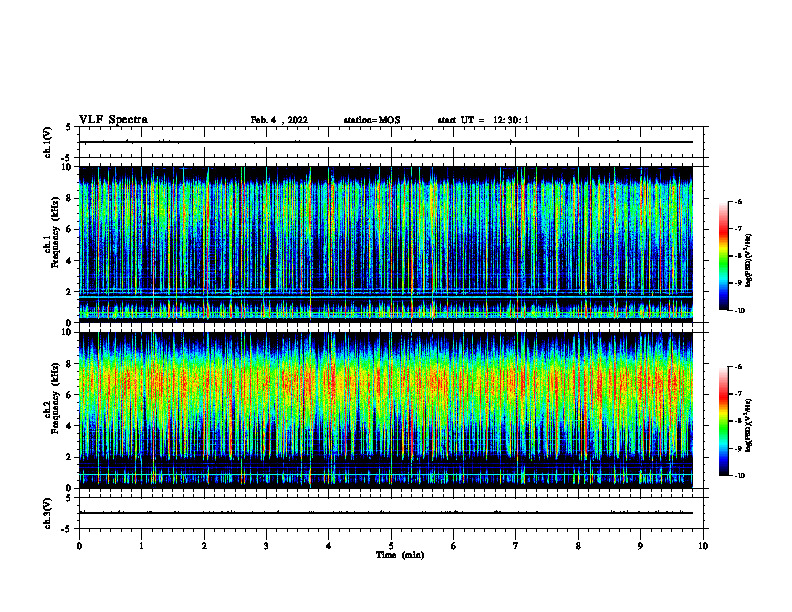Click the "Time (min)" x-axis label
This screenshot has width=792, height=612.
click(x=400, y=555)
